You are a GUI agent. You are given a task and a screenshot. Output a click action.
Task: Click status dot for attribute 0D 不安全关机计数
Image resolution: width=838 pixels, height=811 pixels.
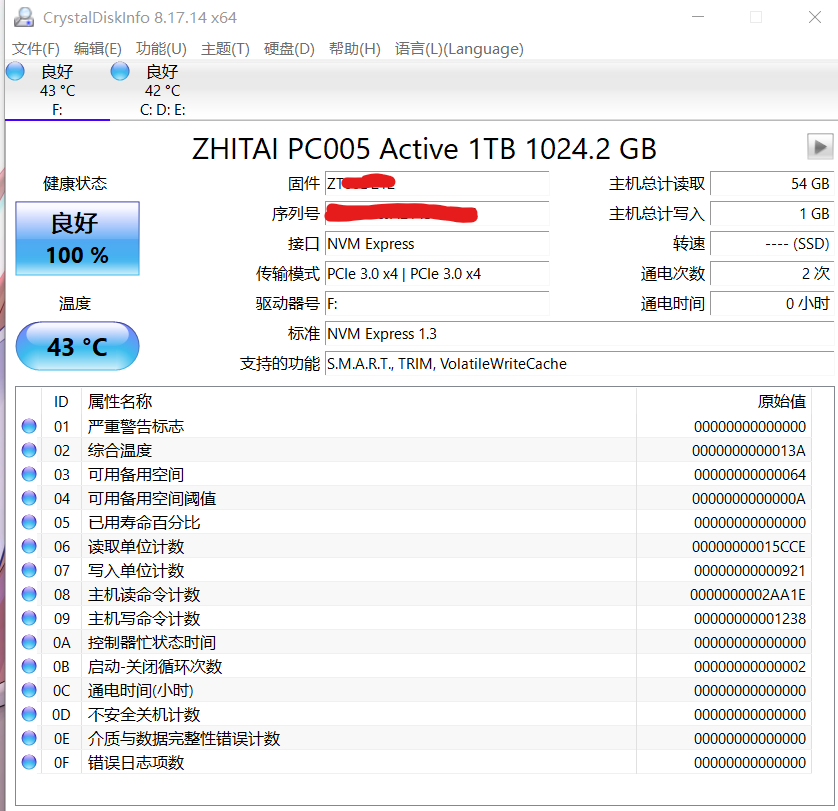tap(29, 714)
